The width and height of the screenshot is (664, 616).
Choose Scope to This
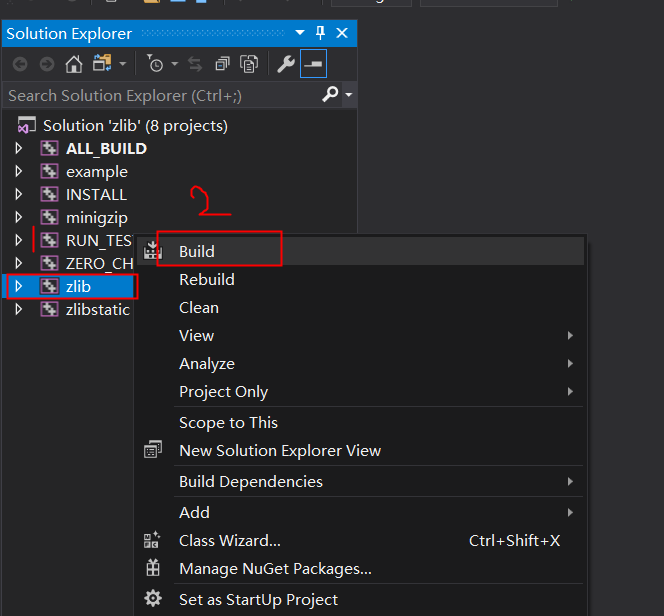360,423
